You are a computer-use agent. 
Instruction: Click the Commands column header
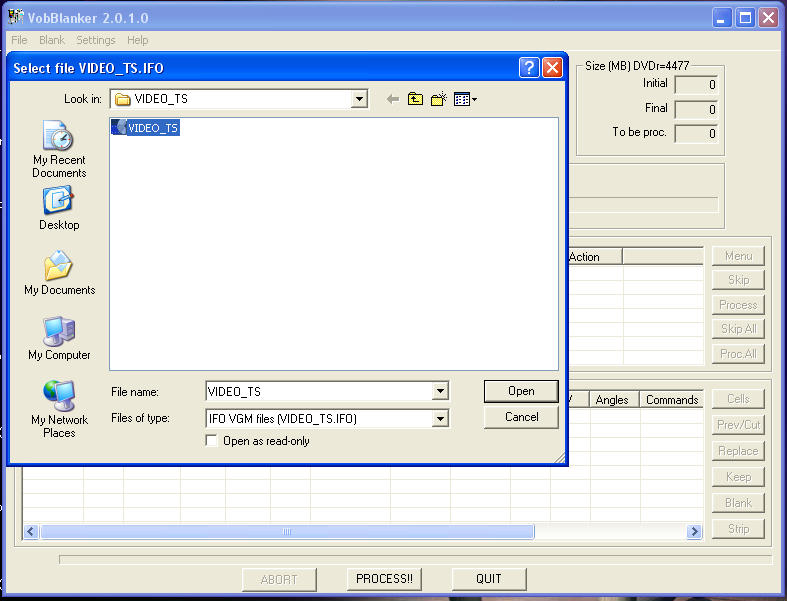672,400
